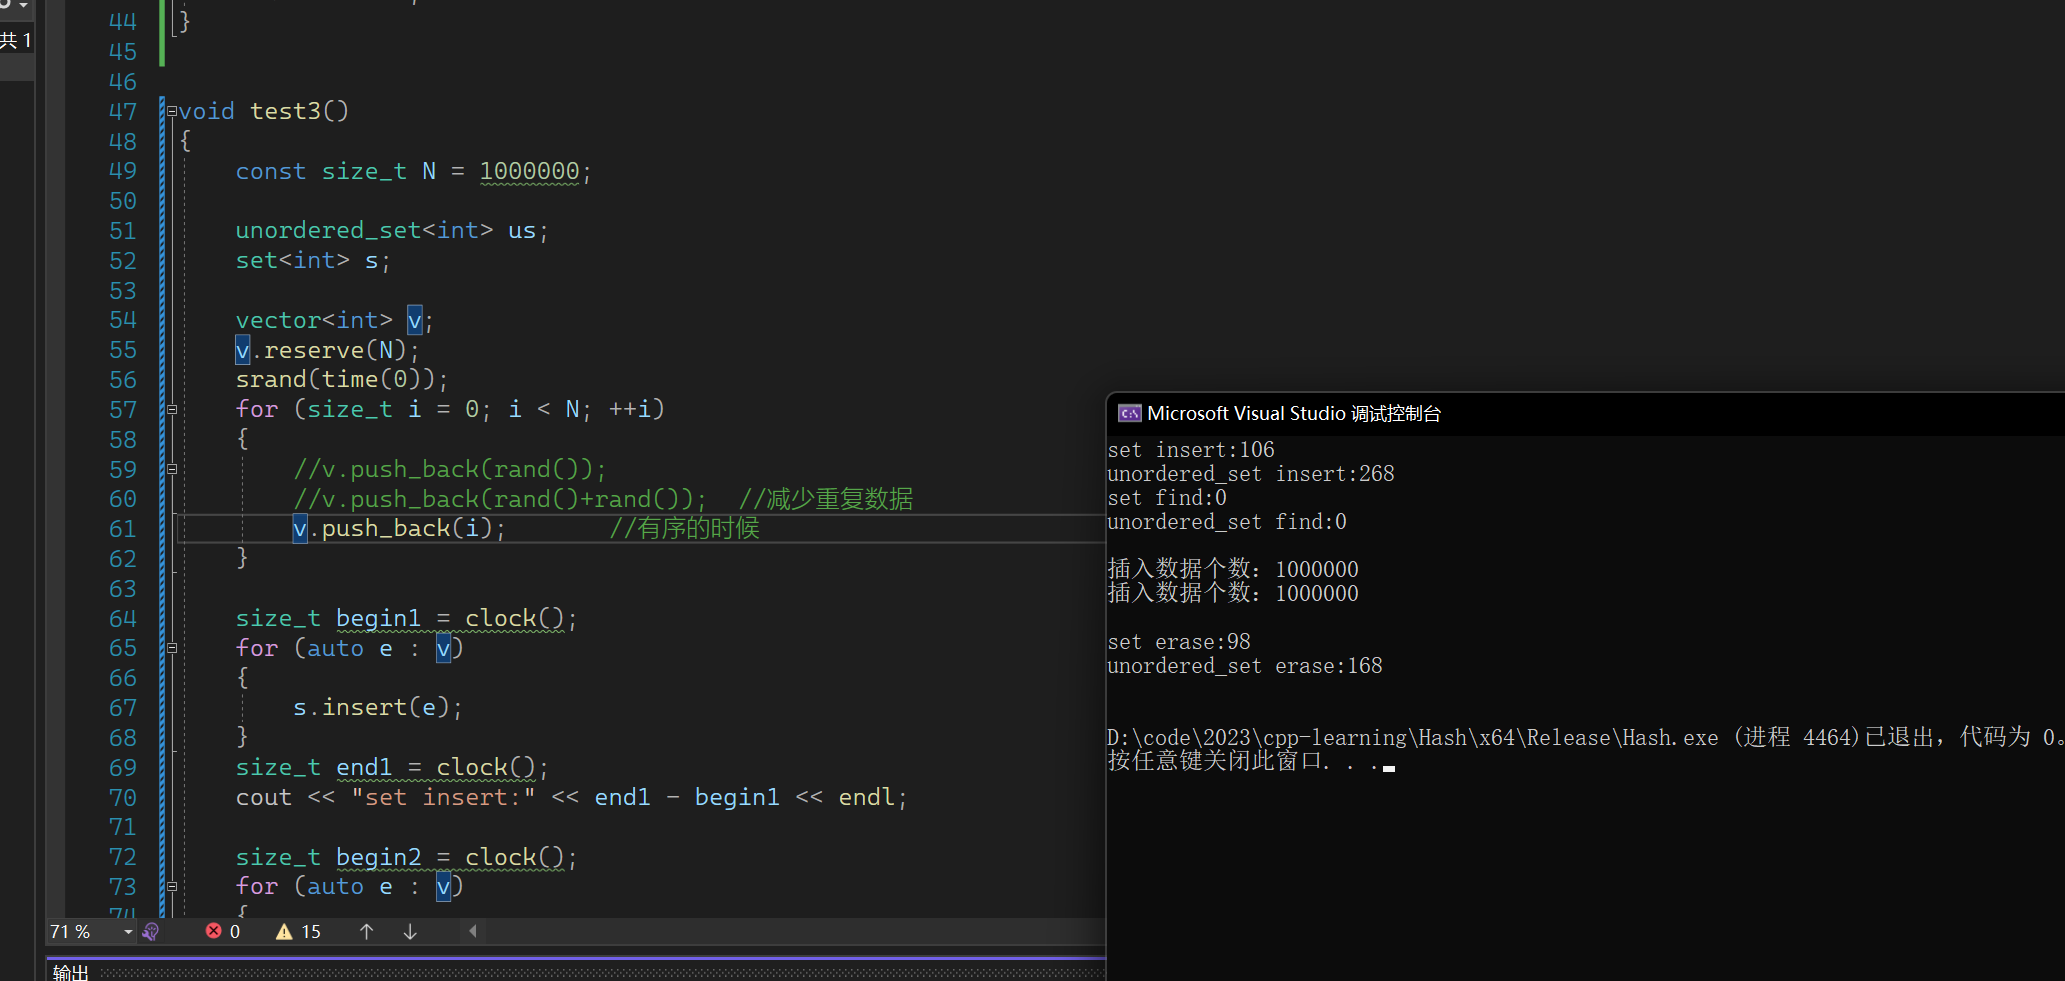The width and height of the screenshot is (2065, 981).
Task: Go to next issue with down arrow
Action: coord(410,932)
